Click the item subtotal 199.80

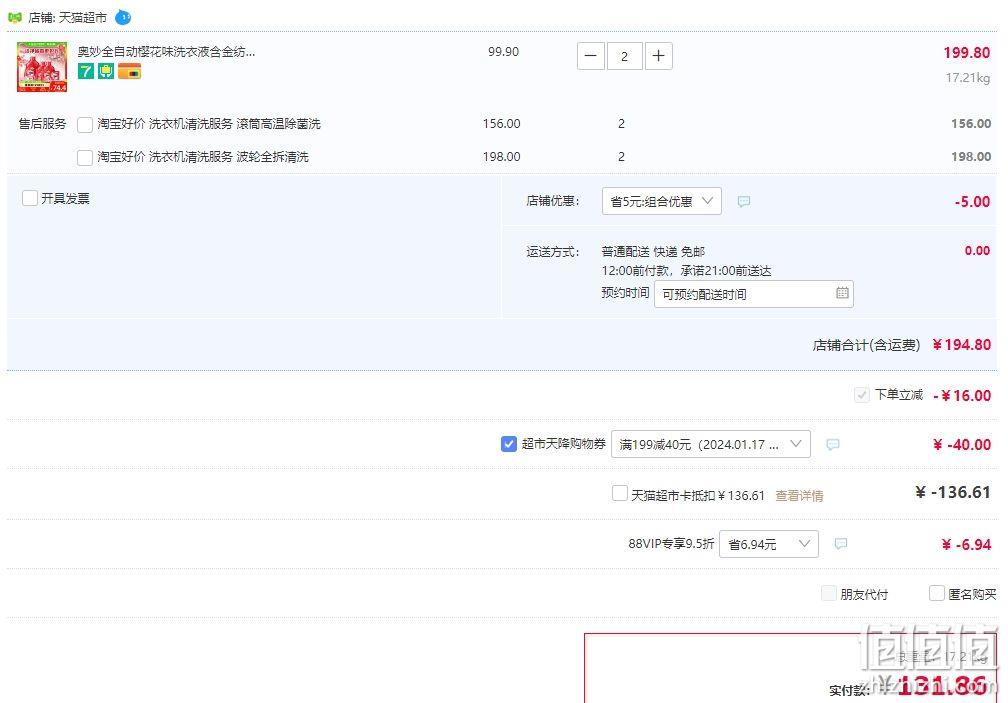[x=966, y=53]
